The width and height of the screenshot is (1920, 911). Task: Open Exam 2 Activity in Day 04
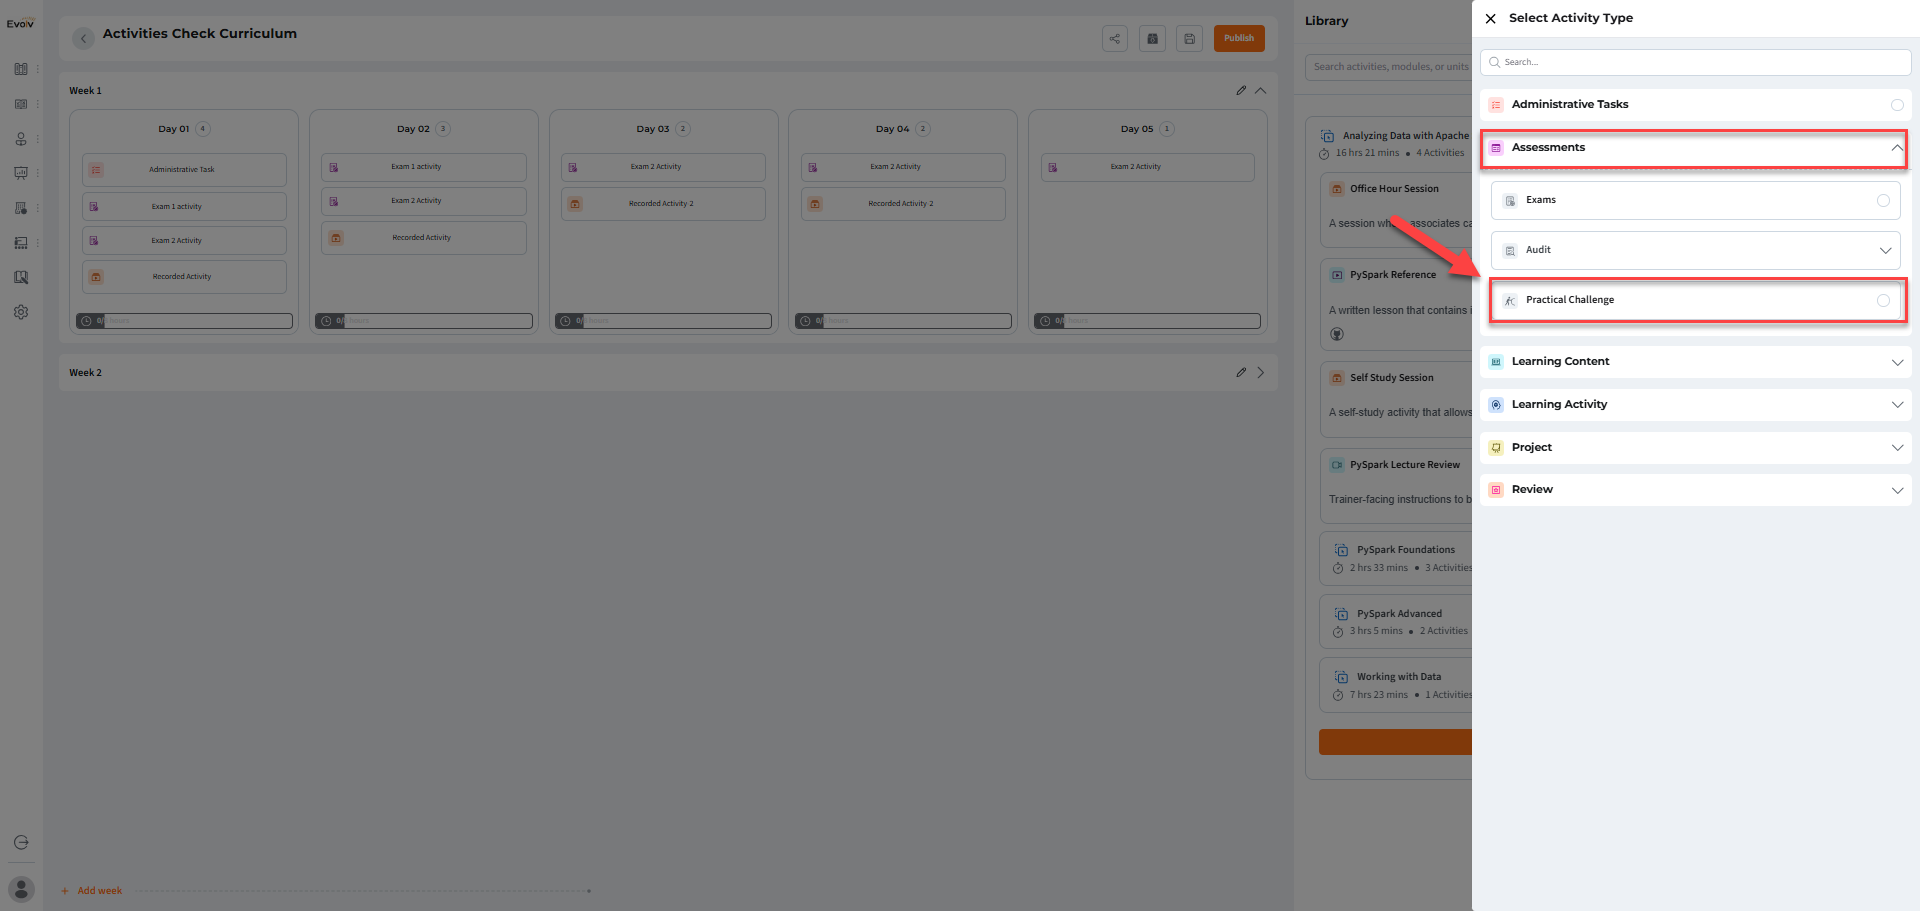(903, 167)
